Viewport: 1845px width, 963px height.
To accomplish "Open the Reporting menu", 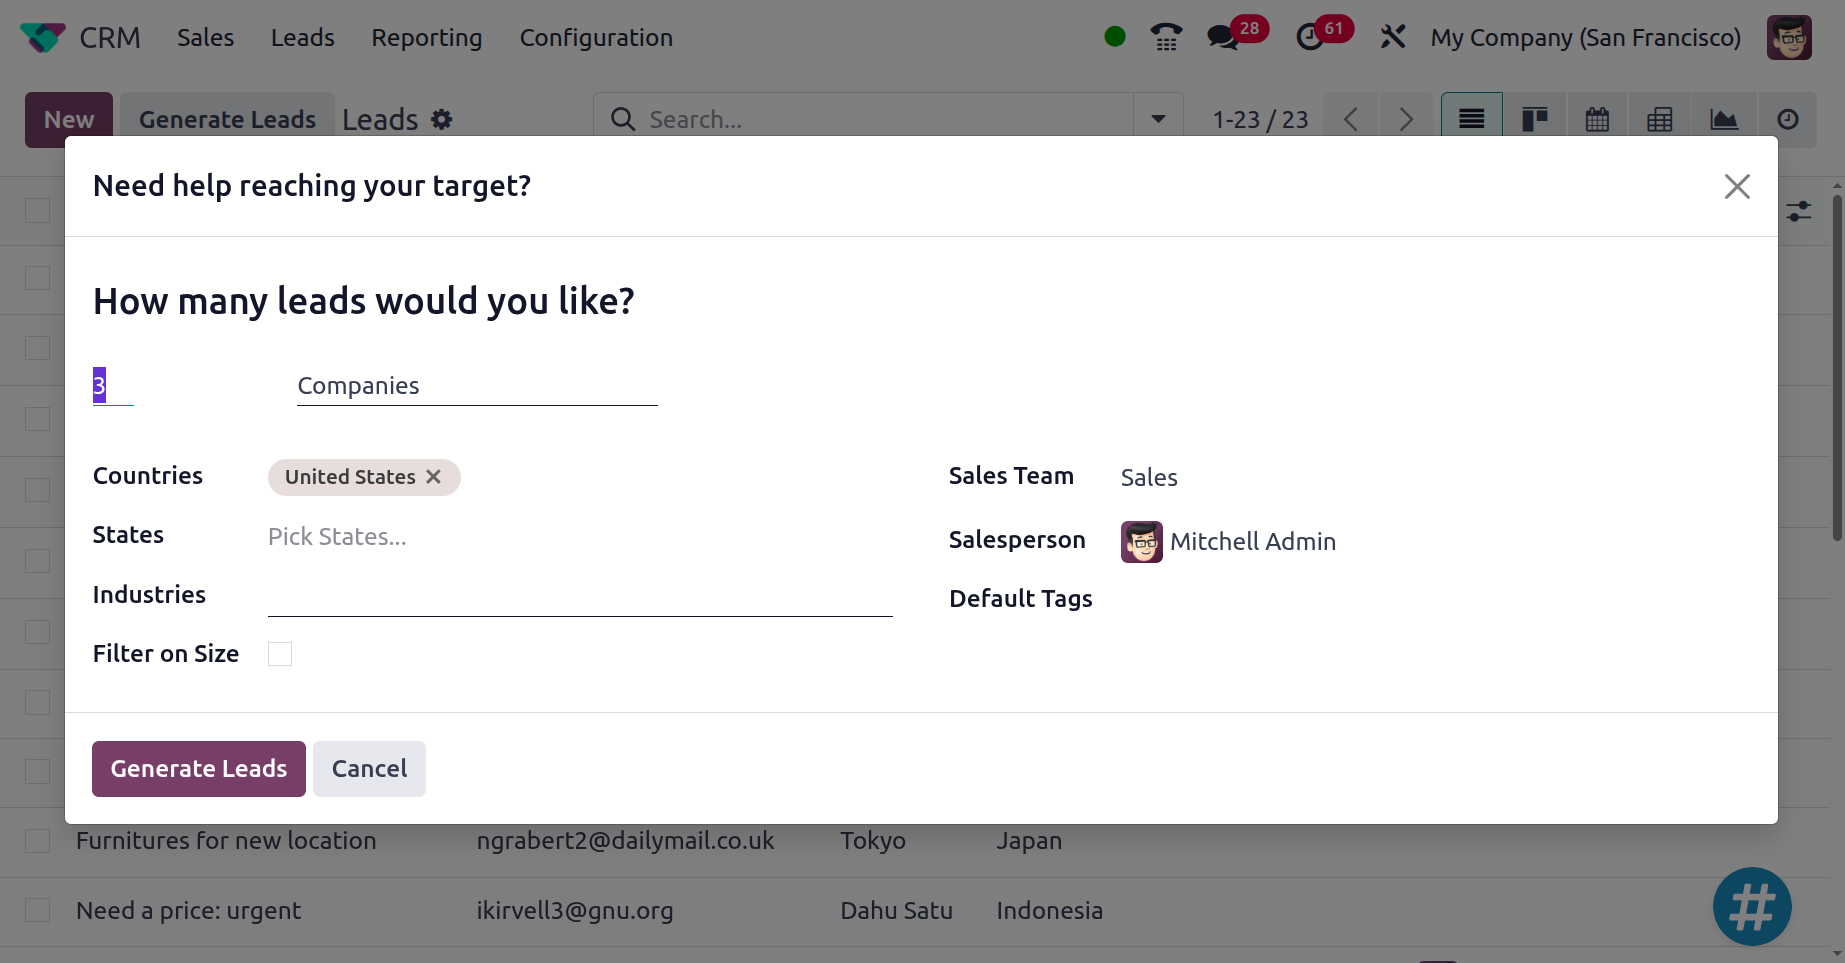I will click(x=427, y=38).
